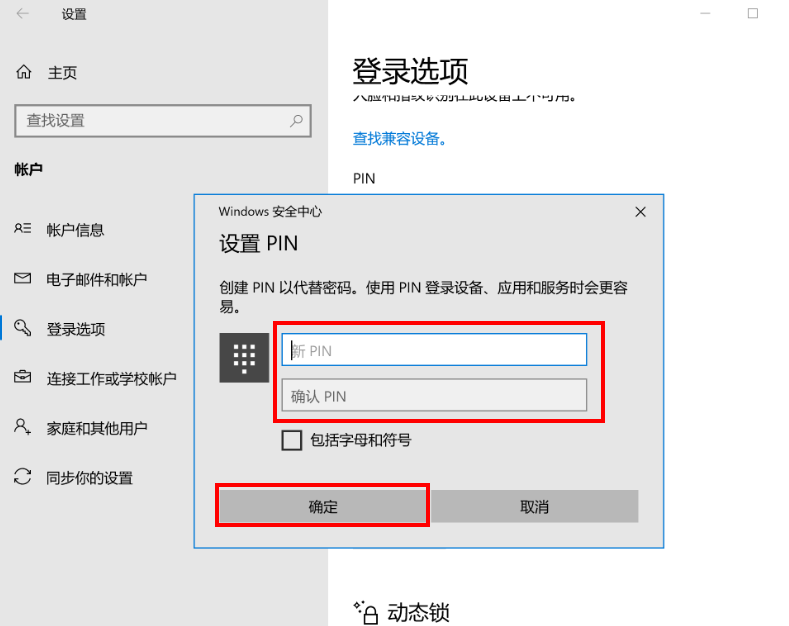Close the Windows 安全中心 dialog
This screenshot has height=626, width=789.
[x=640, y=212]
